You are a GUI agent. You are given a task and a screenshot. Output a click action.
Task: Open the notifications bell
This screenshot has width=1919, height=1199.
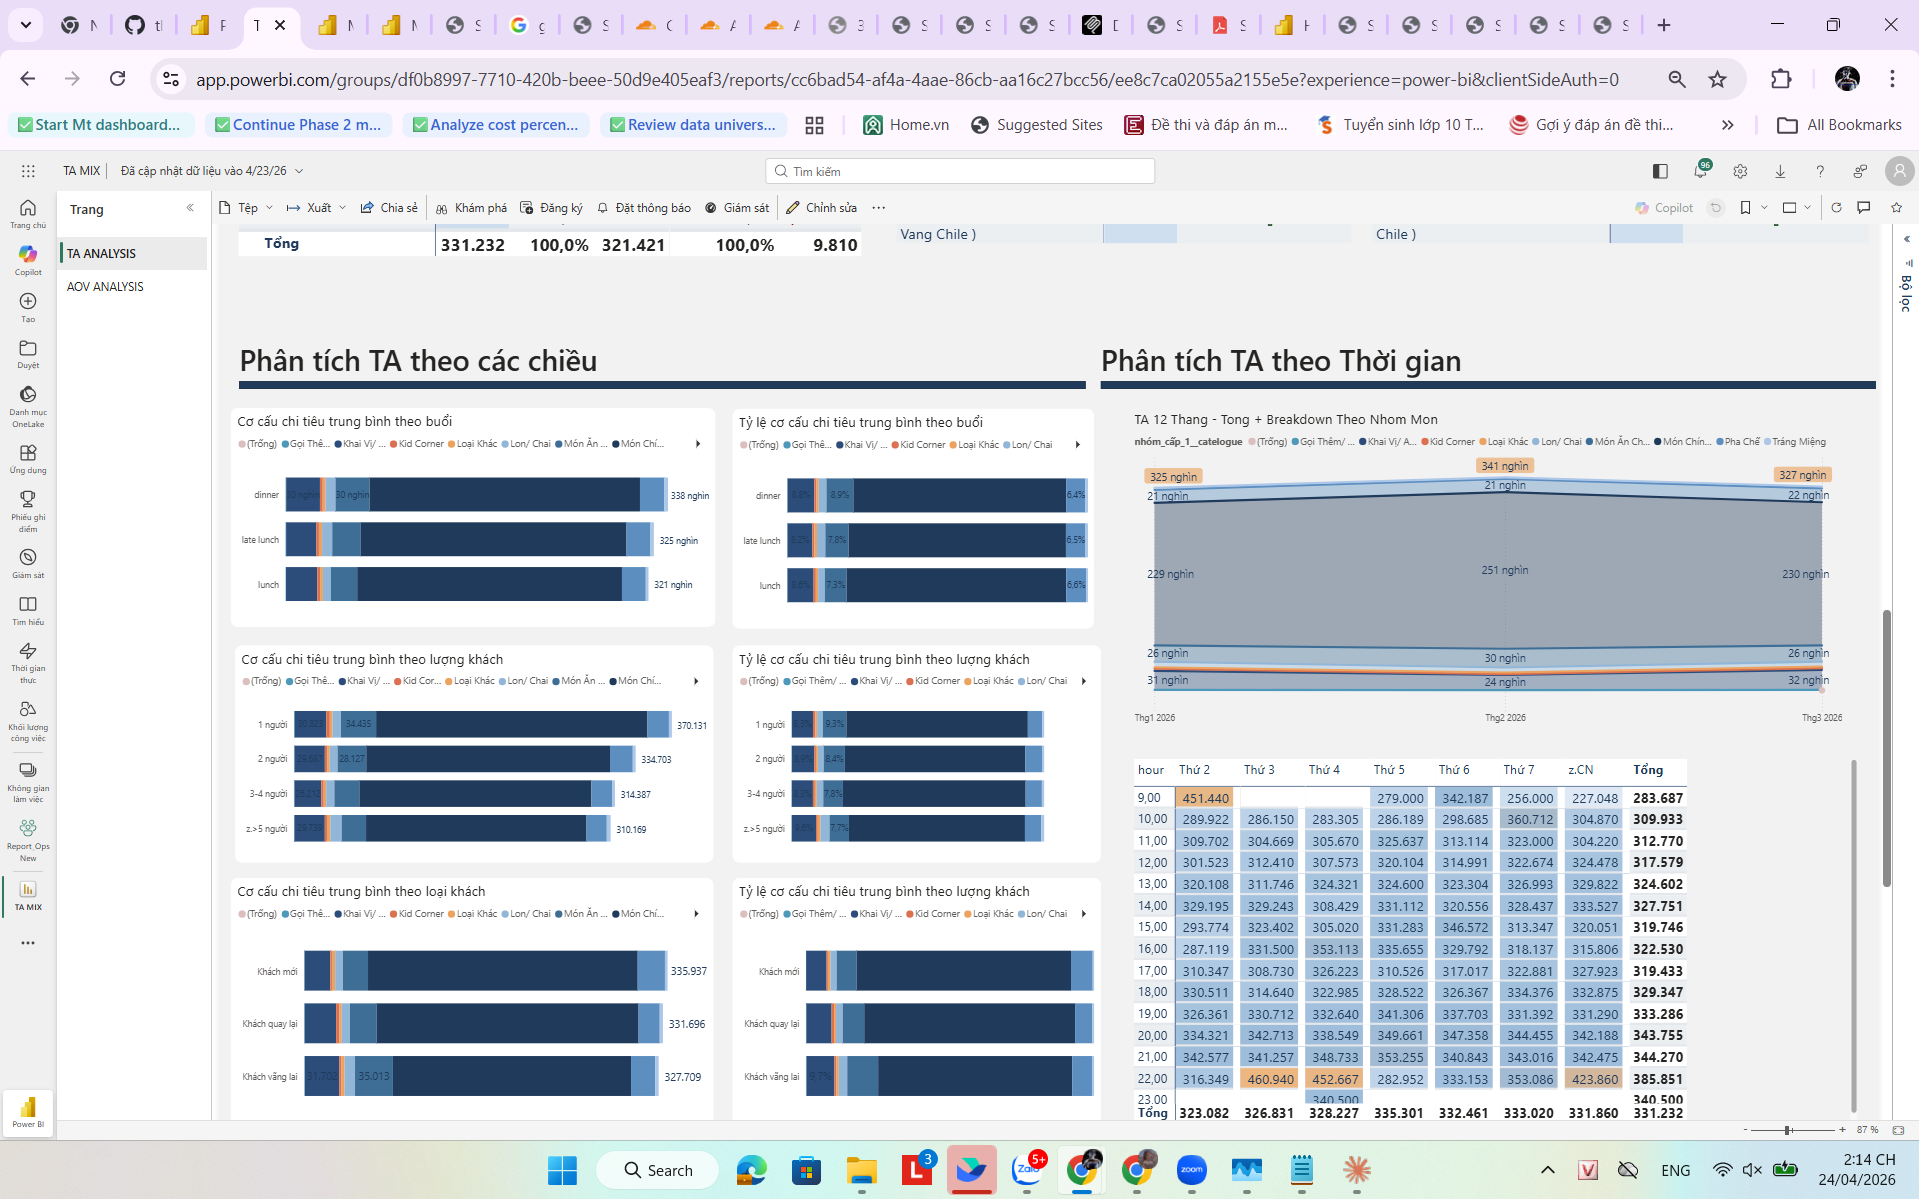(1699, 171)
